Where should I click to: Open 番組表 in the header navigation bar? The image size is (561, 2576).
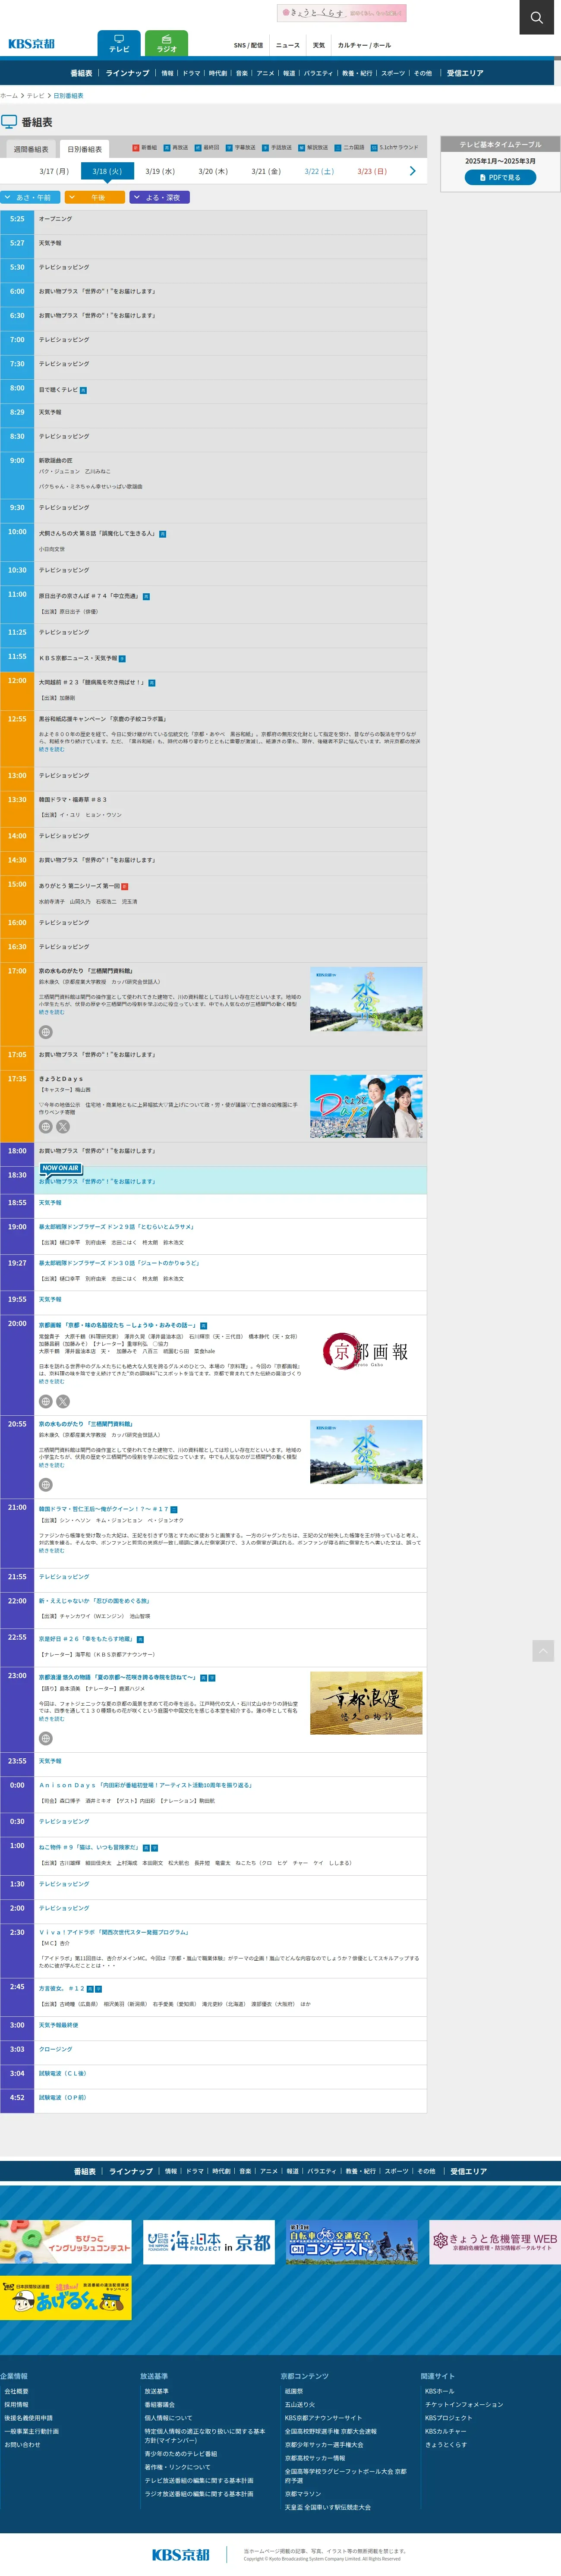click(x=81, y=73)
